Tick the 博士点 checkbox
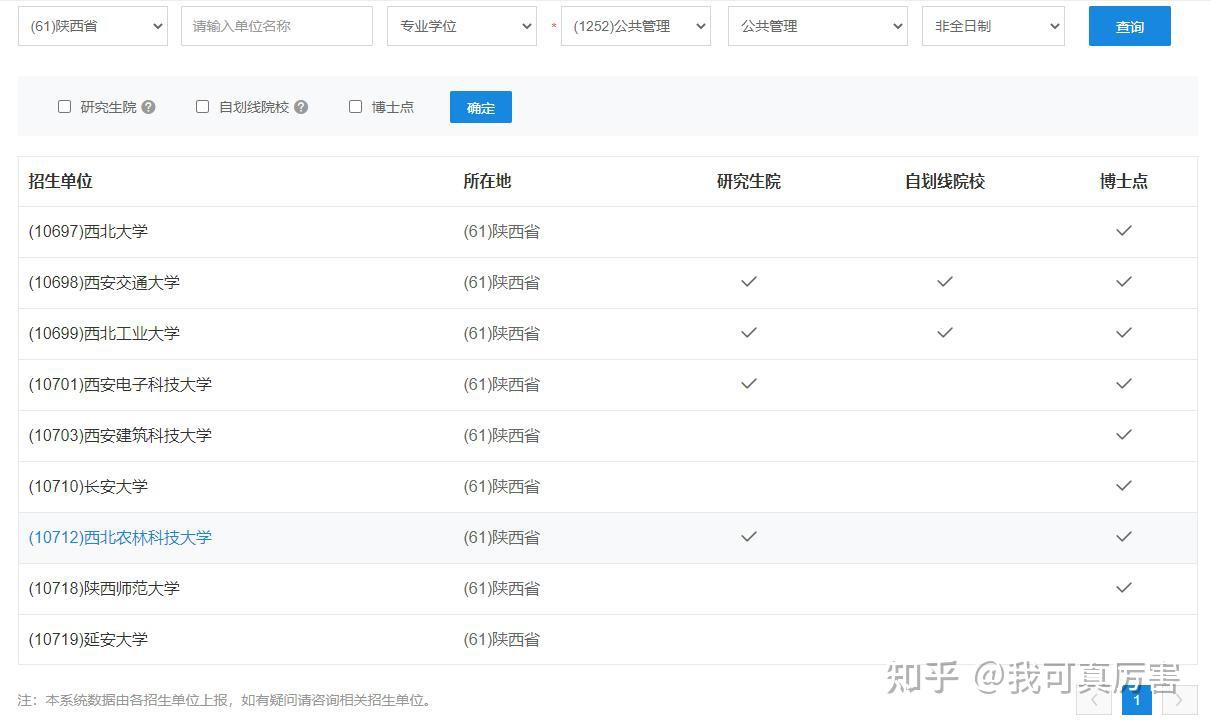The image size is (1211, 726). point(355,106)
